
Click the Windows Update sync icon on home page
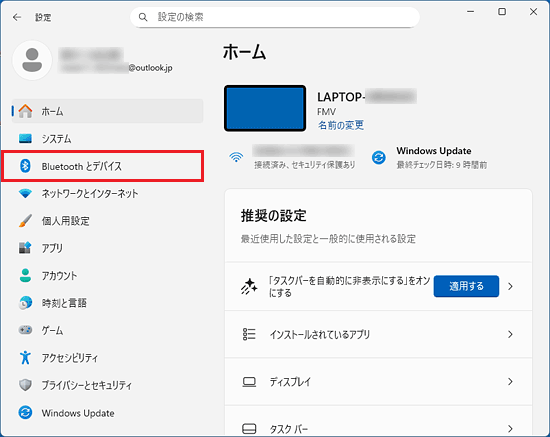[x=379, y=157]
